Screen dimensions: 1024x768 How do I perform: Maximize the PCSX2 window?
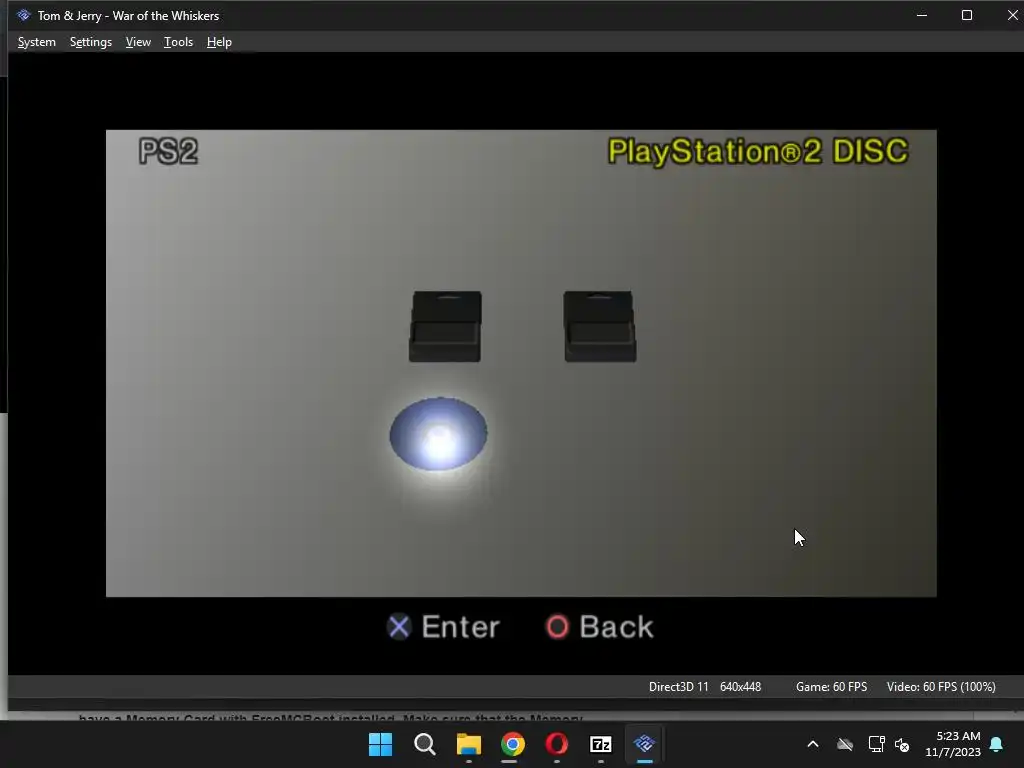[967, 15]
